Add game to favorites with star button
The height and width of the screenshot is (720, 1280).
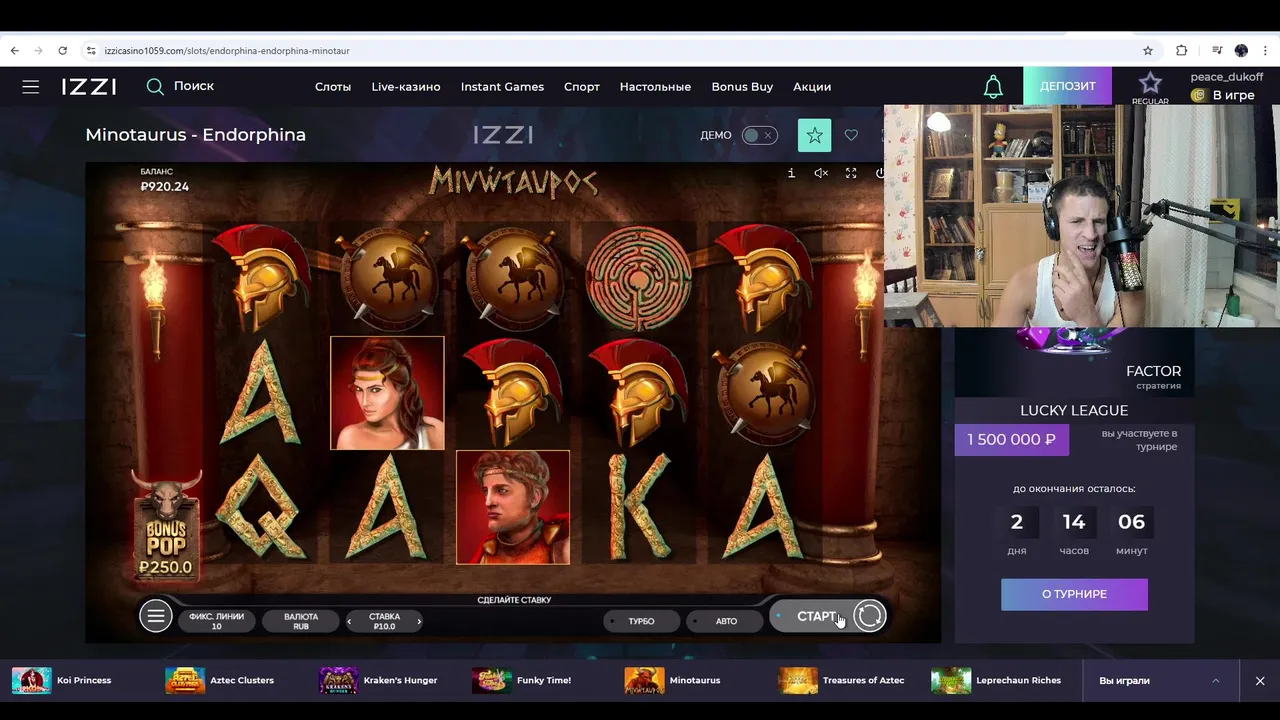[814, 135]
